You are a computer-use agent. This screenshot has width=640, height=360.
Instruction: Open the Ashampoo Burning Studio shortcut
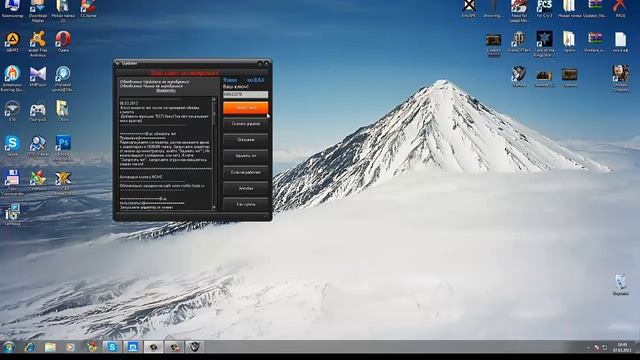tap(12, 78)
